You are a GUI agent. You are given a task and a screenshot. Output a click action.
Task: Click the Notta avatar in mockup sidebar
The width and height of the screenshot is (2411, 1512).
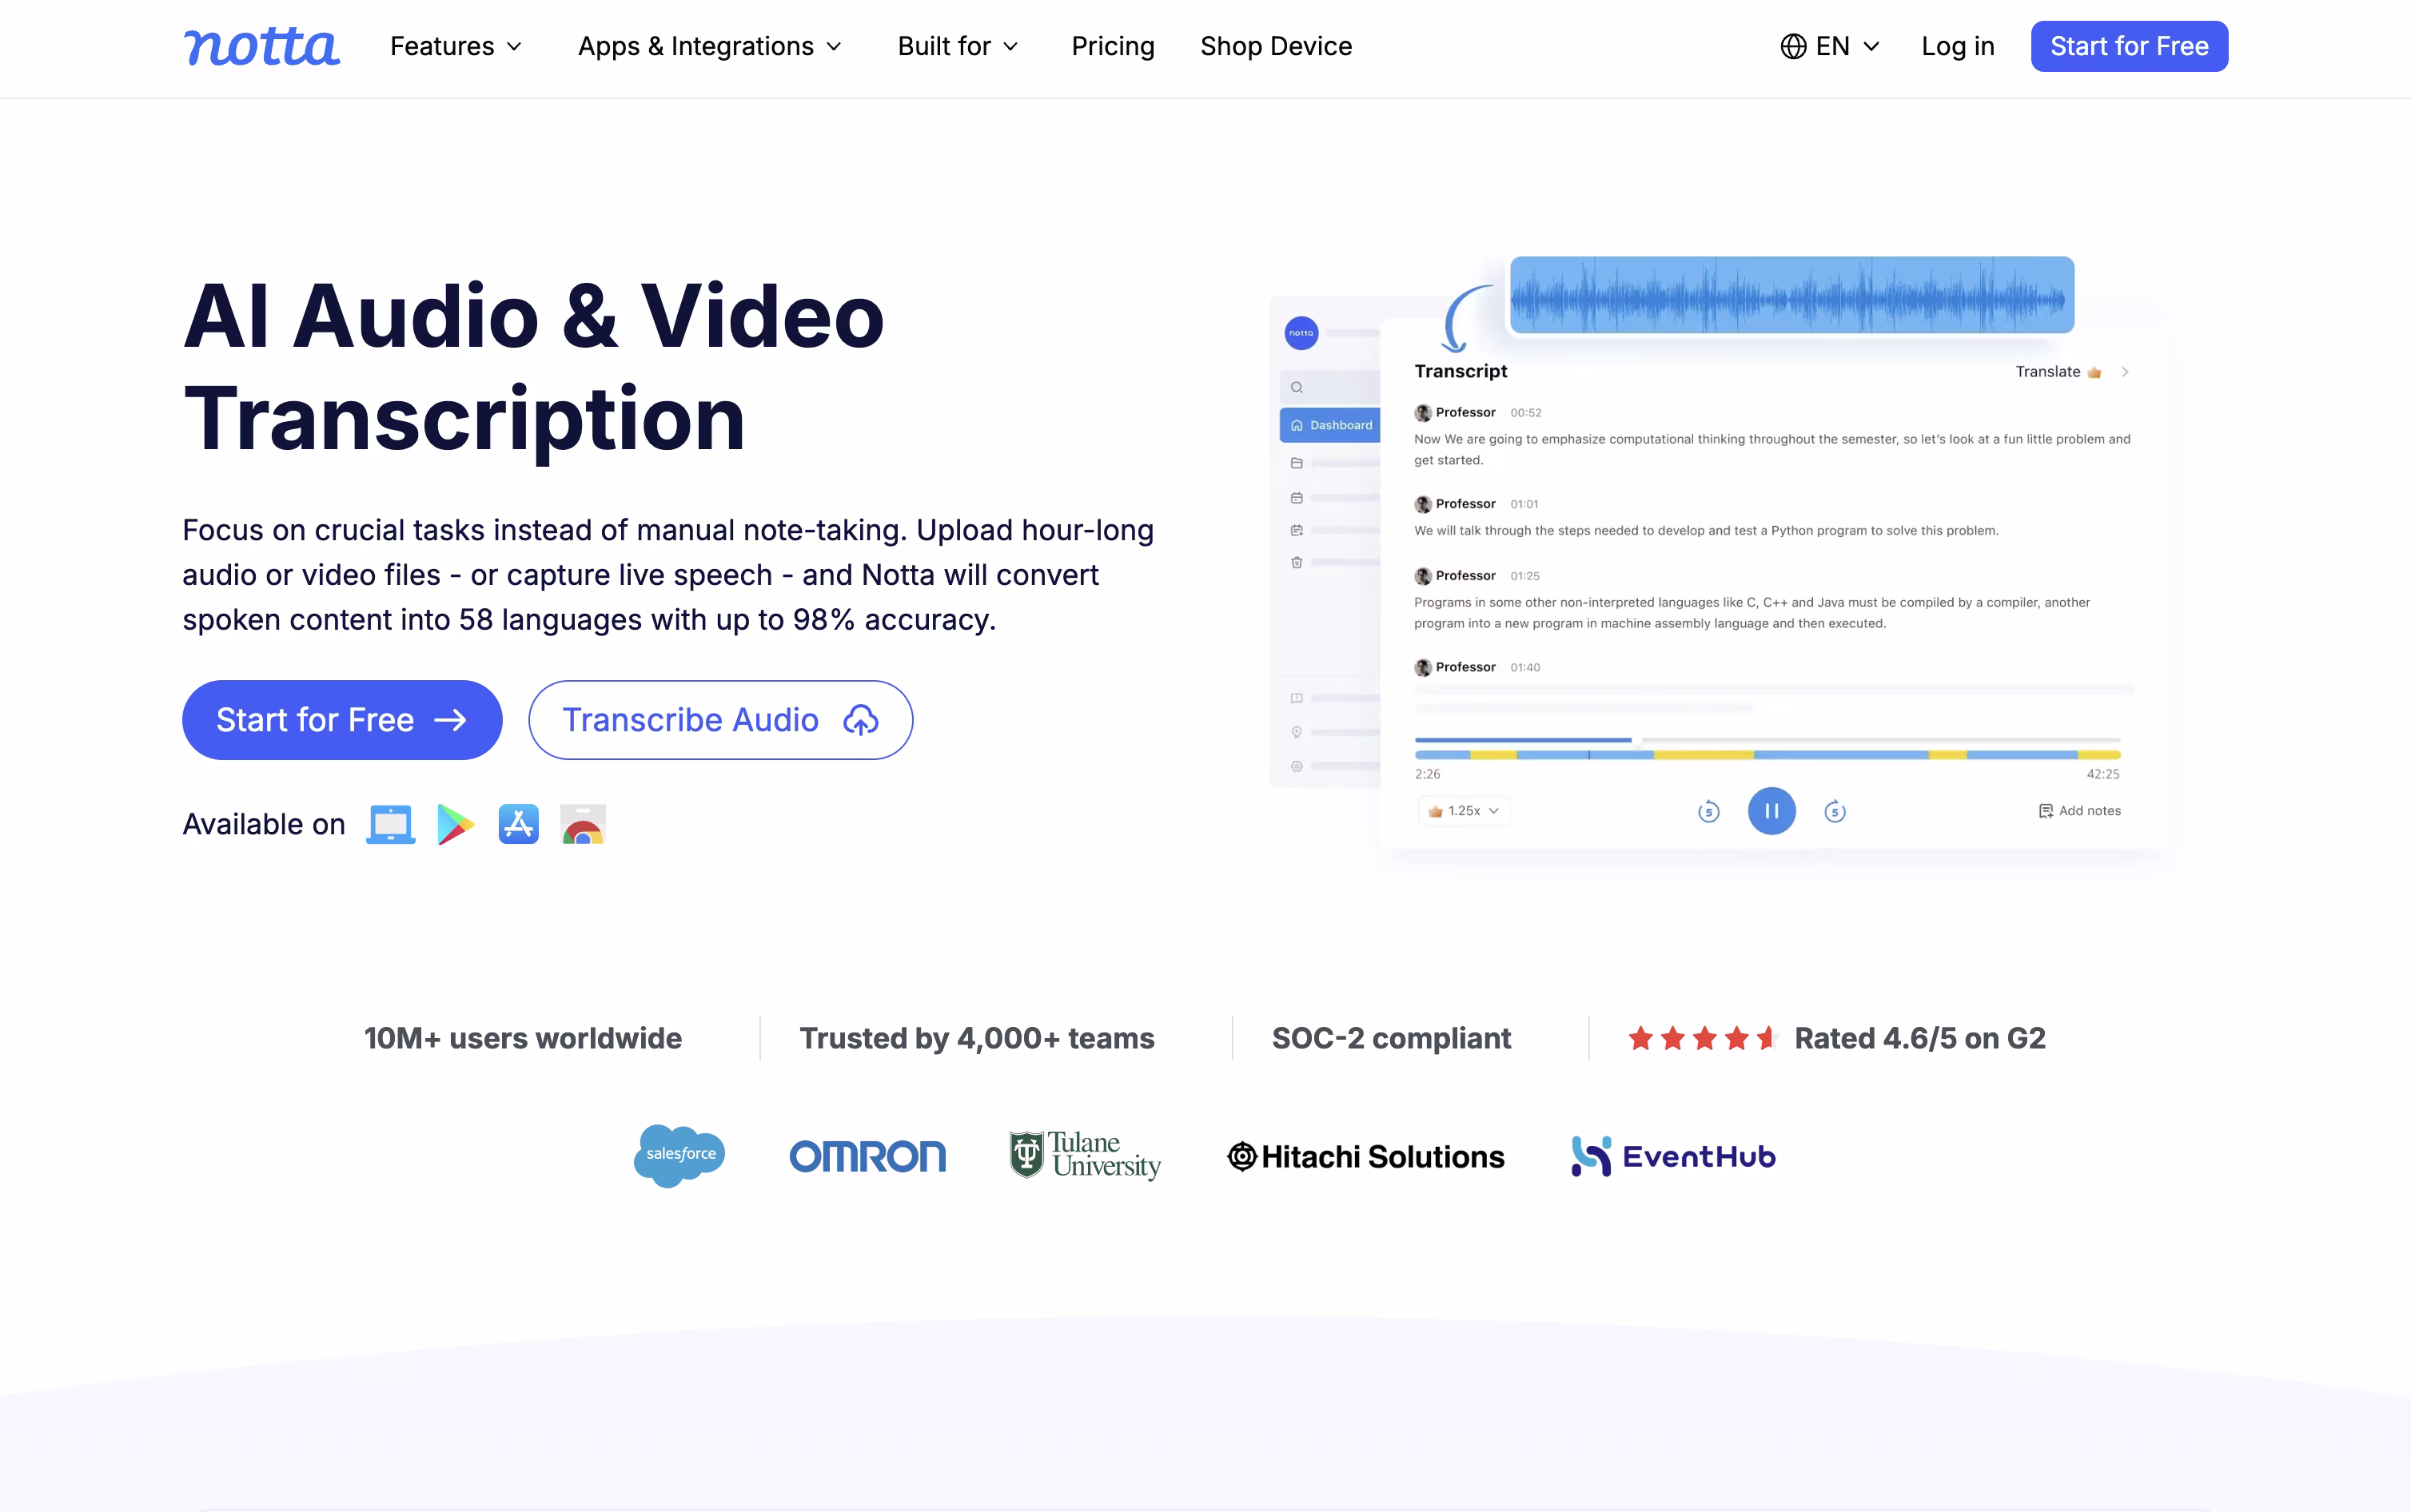coord(1301,333)
